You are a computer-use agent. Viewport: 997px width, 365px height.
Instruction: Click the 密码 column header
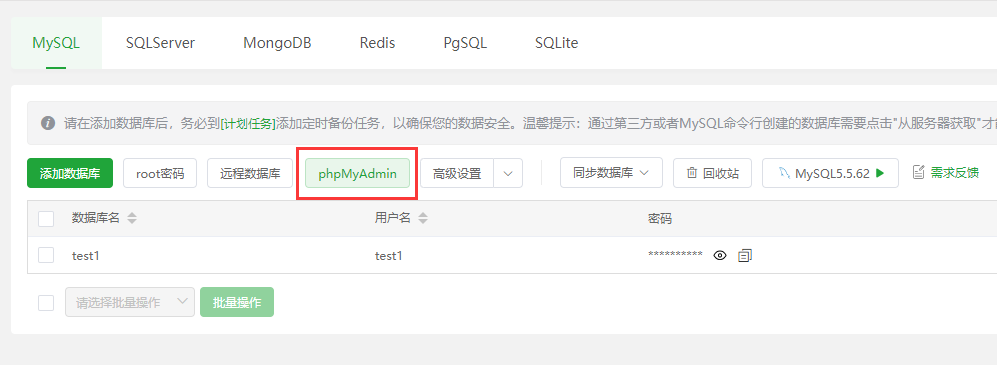660,219
